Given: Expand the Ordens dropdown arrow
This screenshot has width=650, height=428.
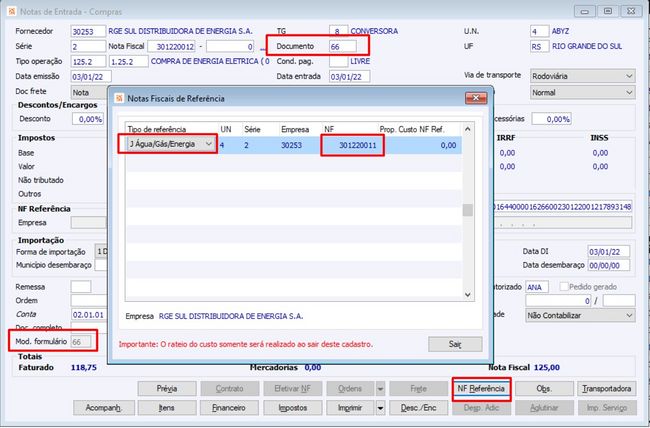Looking at the screenshot, I should tap(380, 389).
